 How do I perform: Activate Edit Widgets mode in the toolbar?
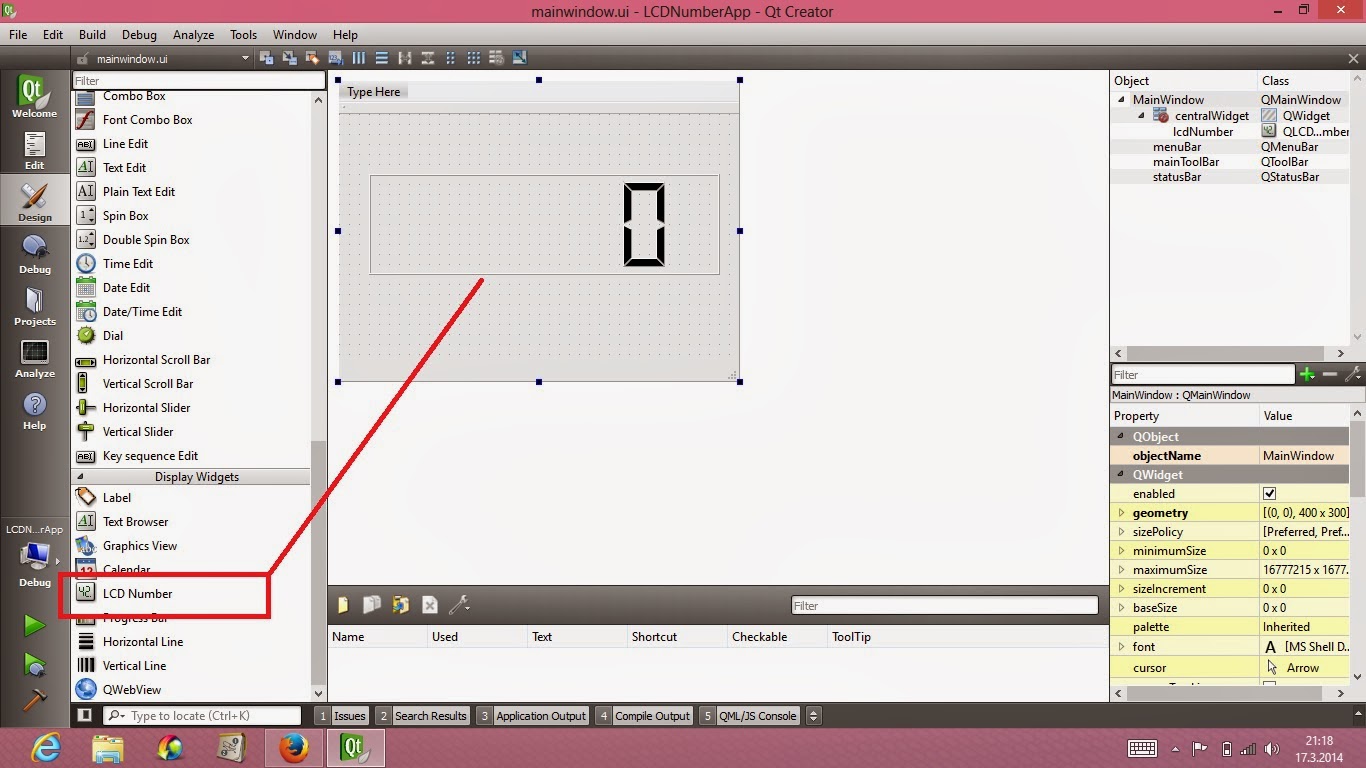click(266, 58)
